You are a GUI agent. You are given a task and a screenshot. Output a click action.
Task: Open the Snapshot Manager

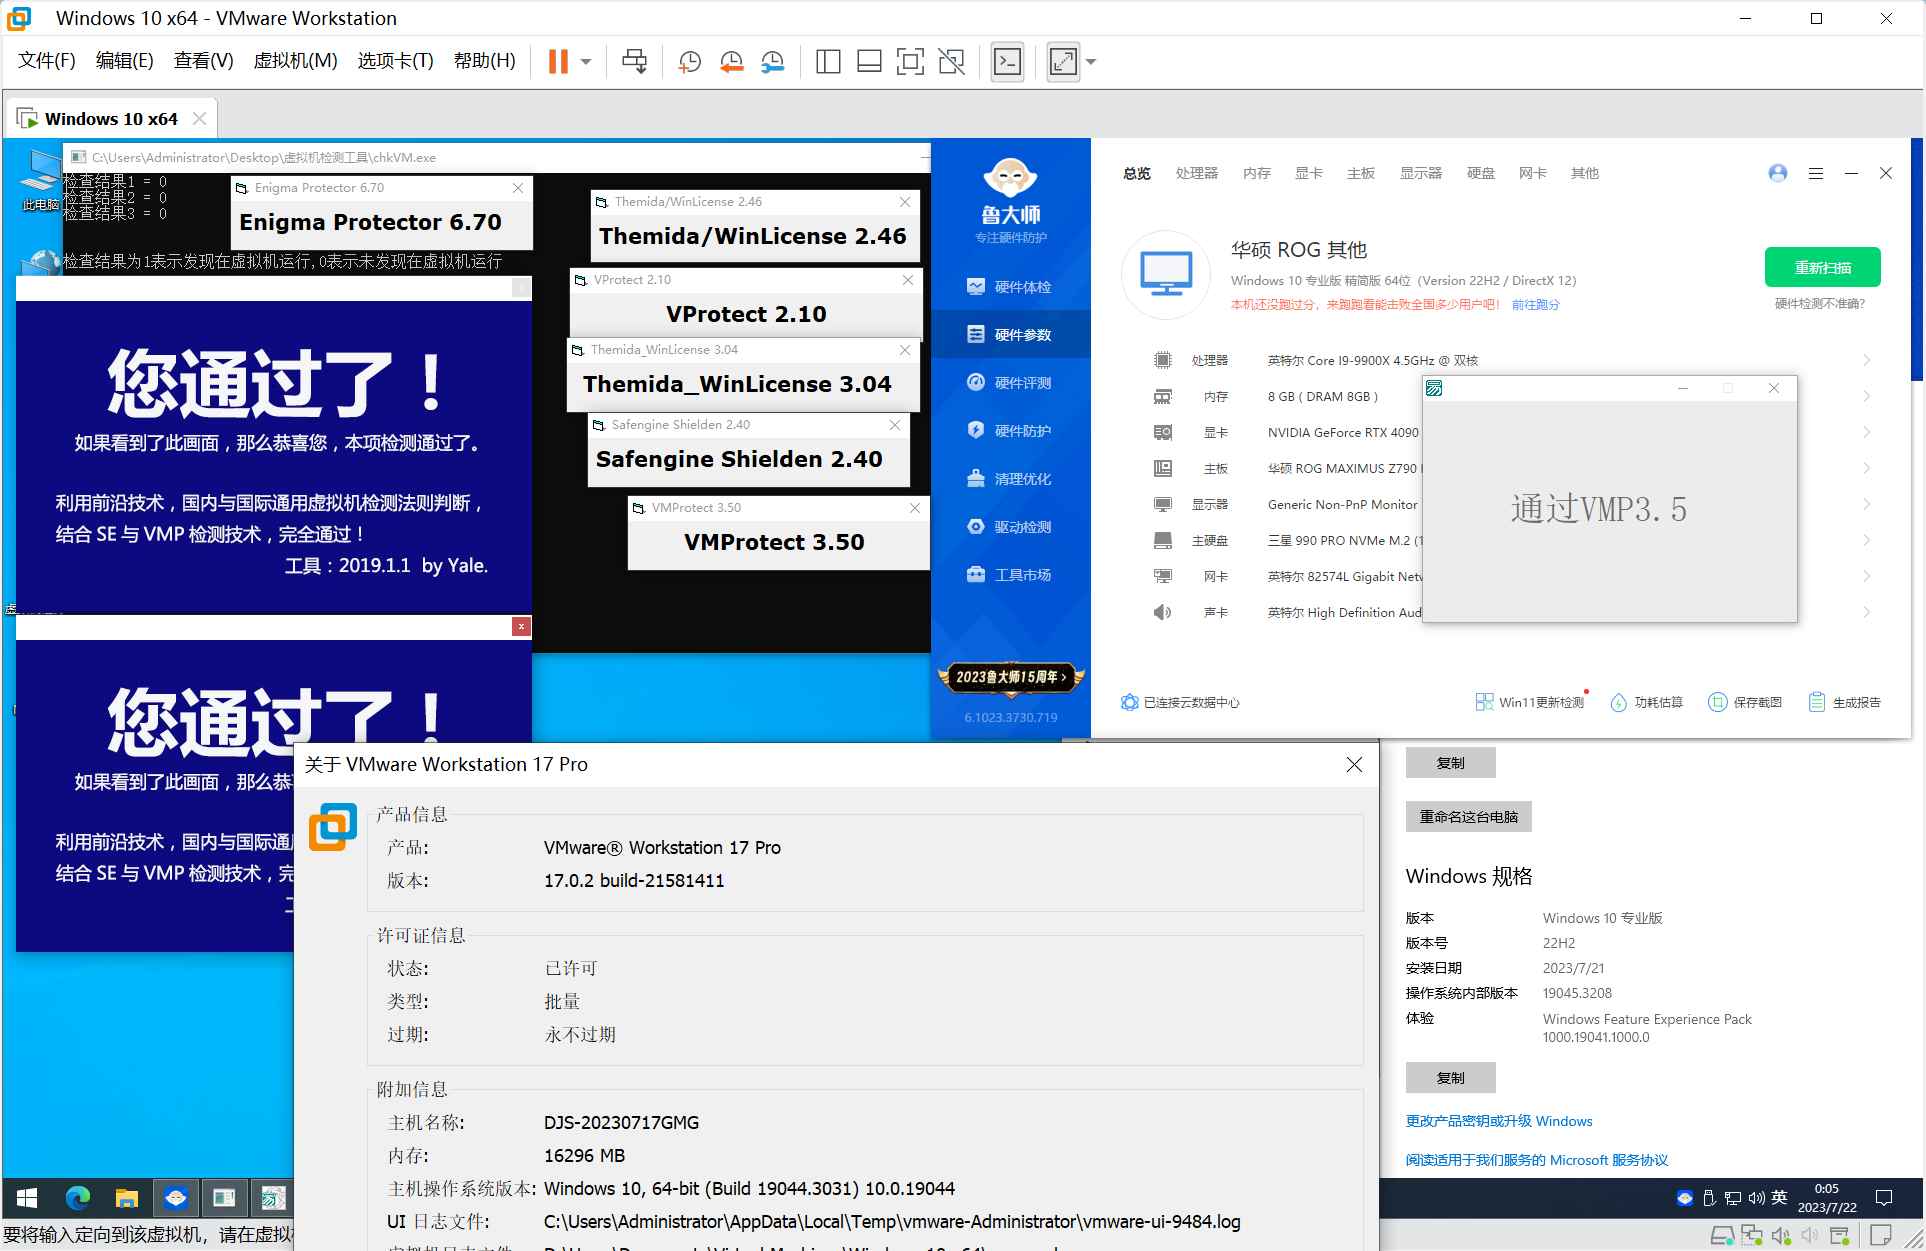point(771,61)
